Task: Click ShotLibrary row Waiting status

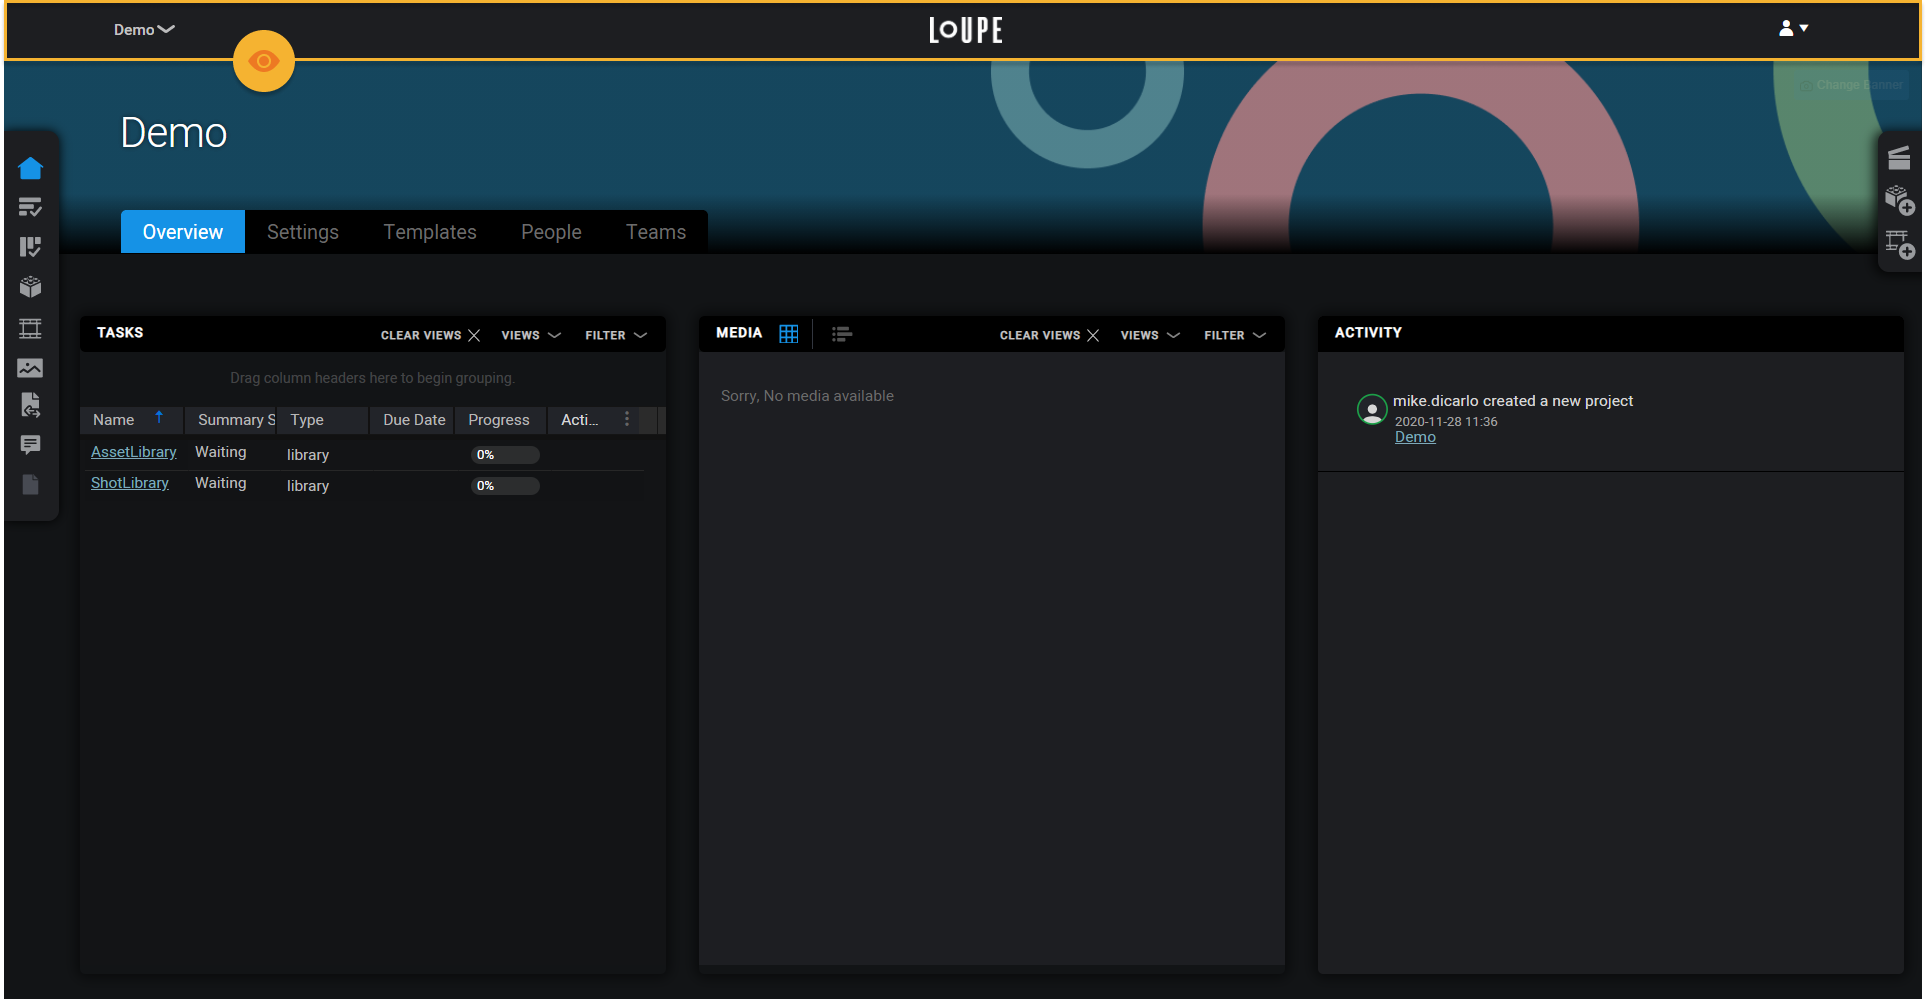Action: pyautogui.click(x=221, y=483)
